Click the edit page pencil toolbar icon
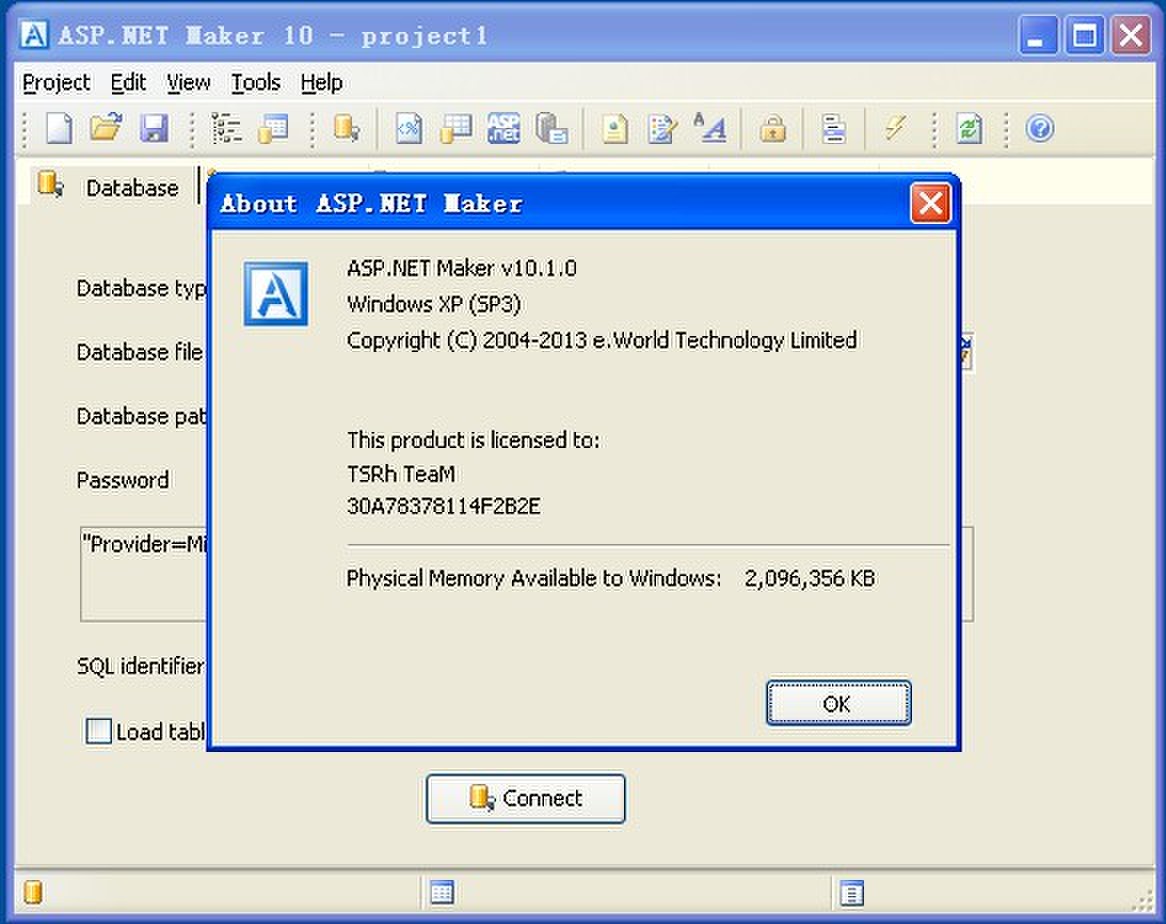 pos(662,128)
